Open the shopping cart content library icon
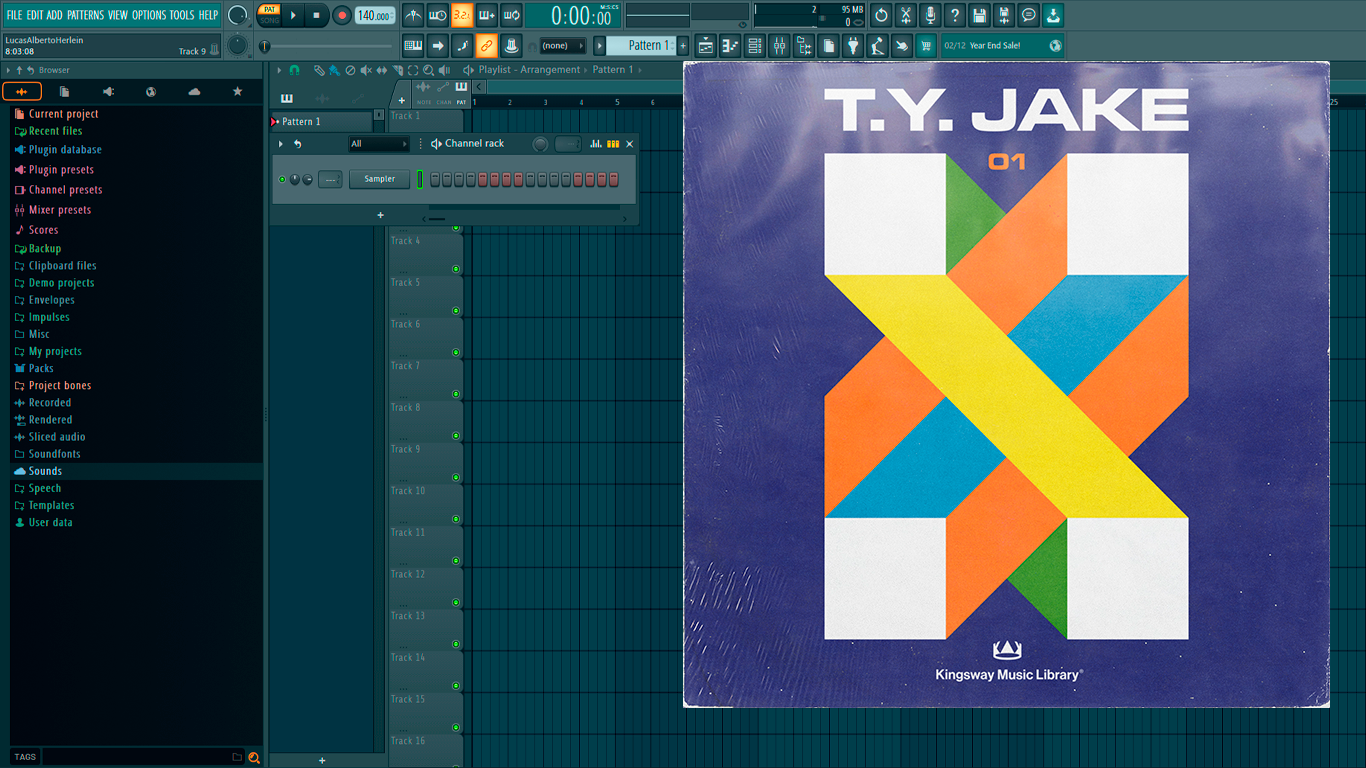Viewport: 1366px width, 768px height. point(926,46)
